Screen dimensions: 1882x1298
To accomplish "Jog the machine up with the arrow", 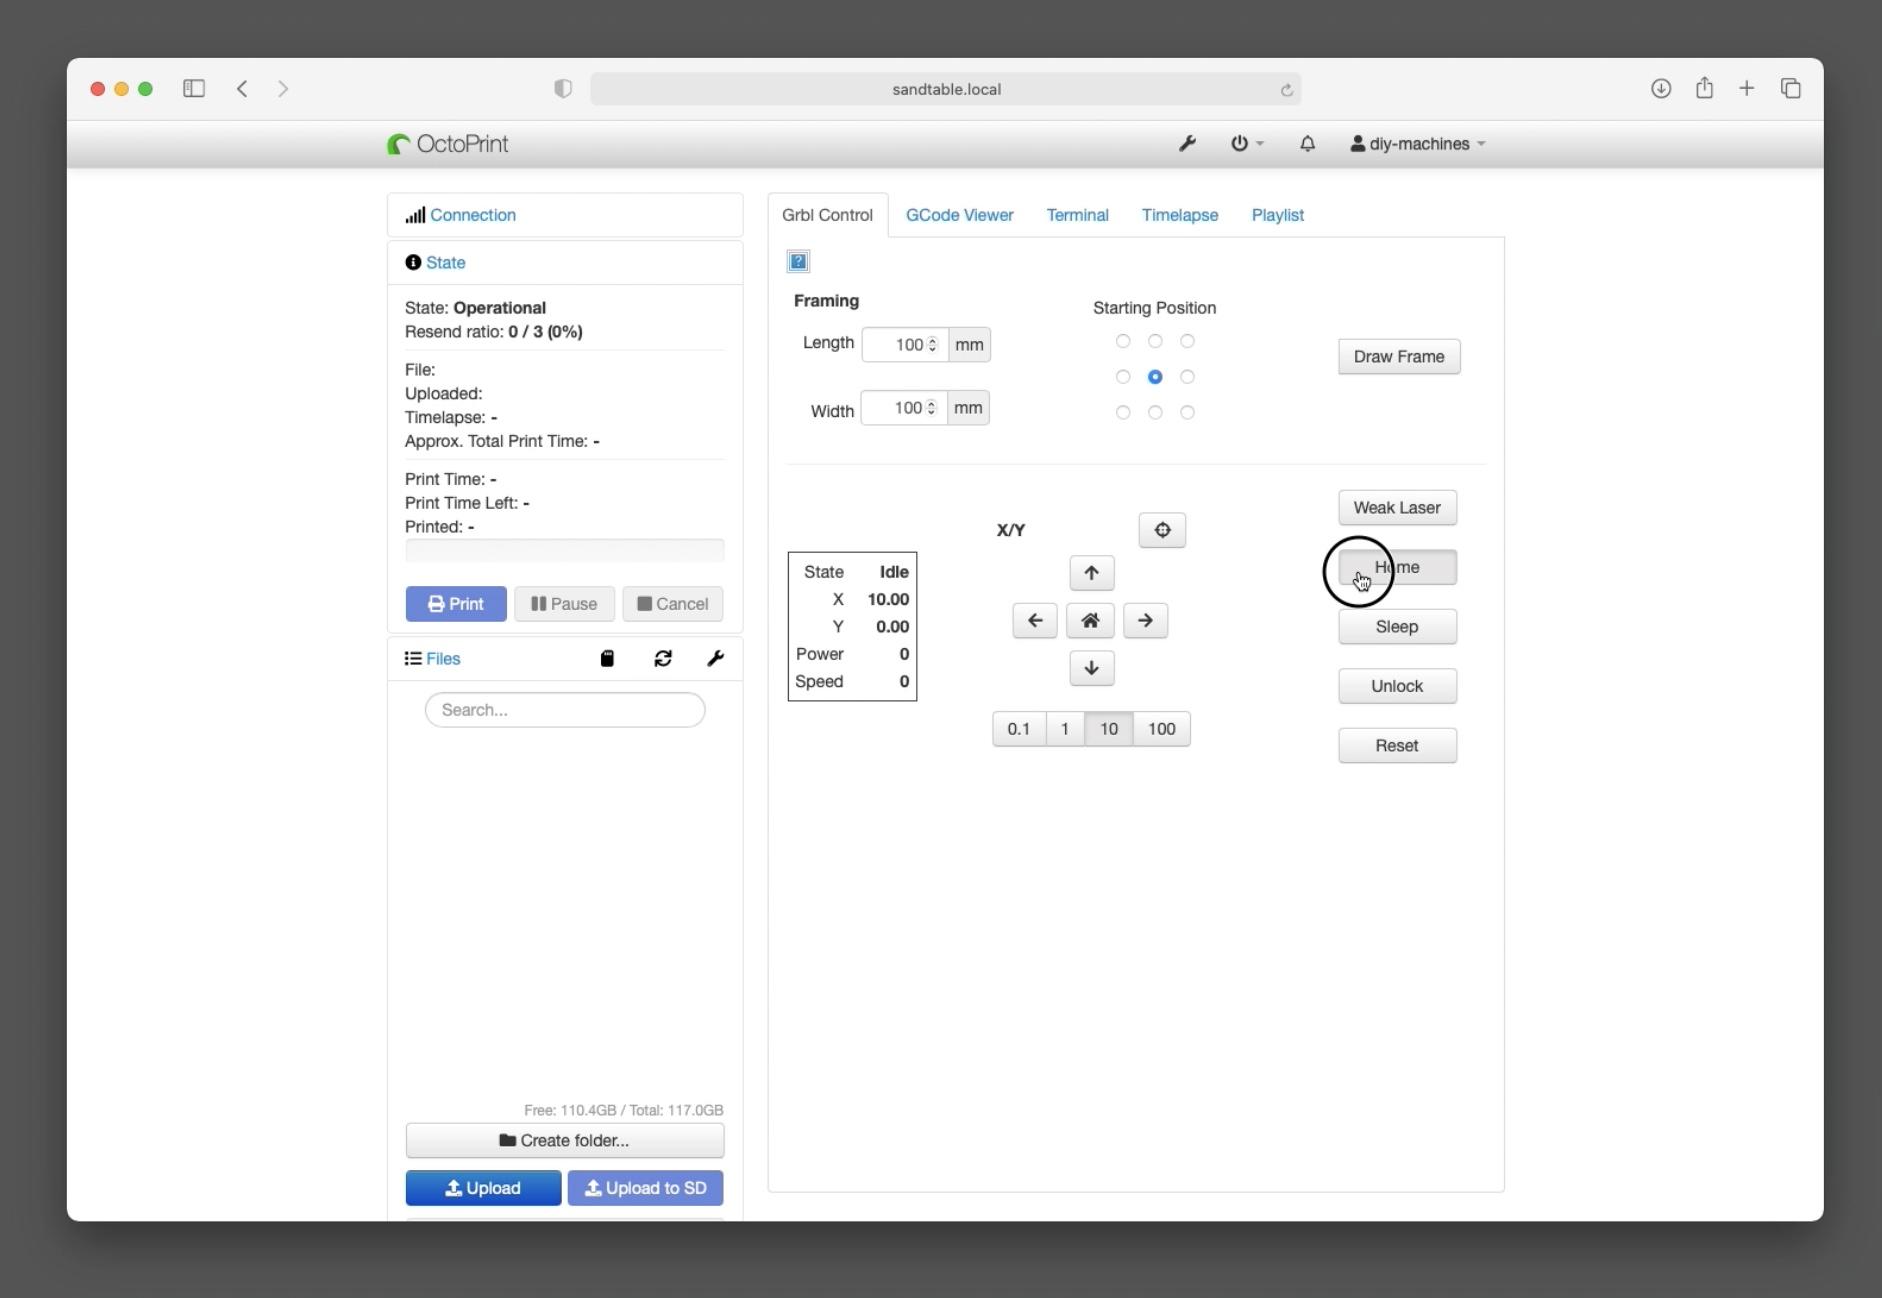I will pos(1091,573).
